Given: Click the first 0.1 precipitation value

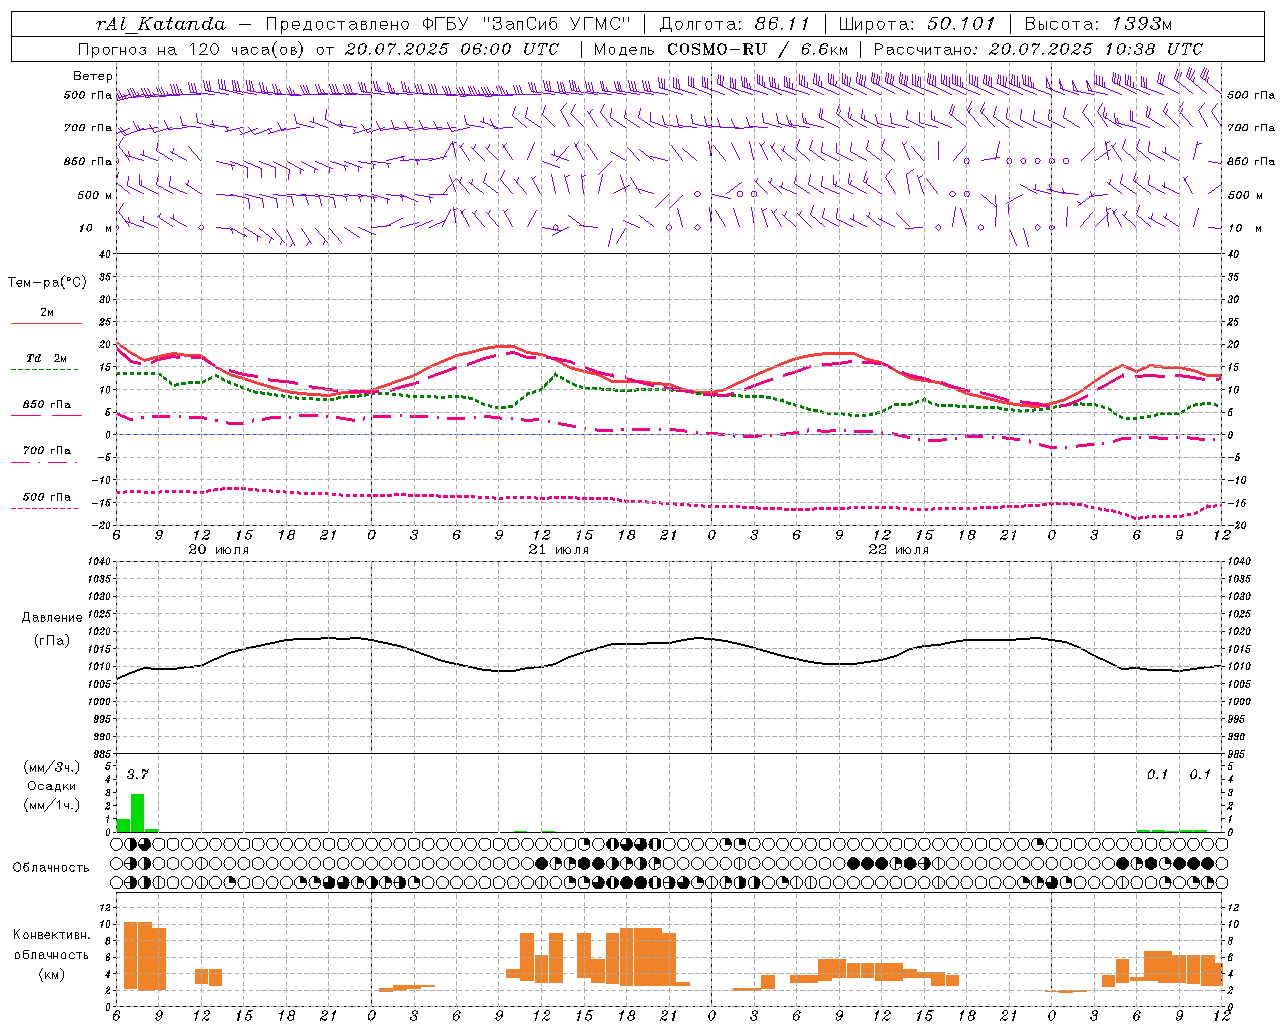Looking at the screenshot, I should [1157, 774].
